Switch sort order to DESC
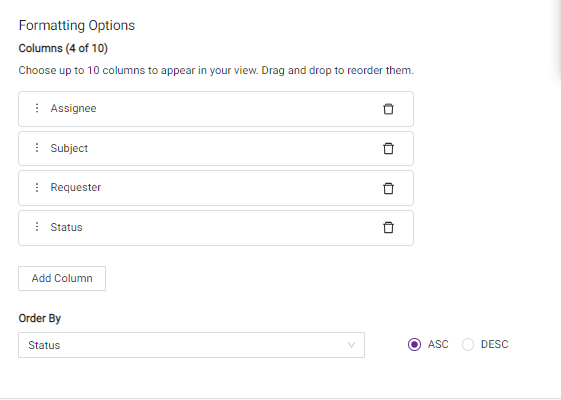This screenshot has width=561, height=400. click(x=468, y=345)
